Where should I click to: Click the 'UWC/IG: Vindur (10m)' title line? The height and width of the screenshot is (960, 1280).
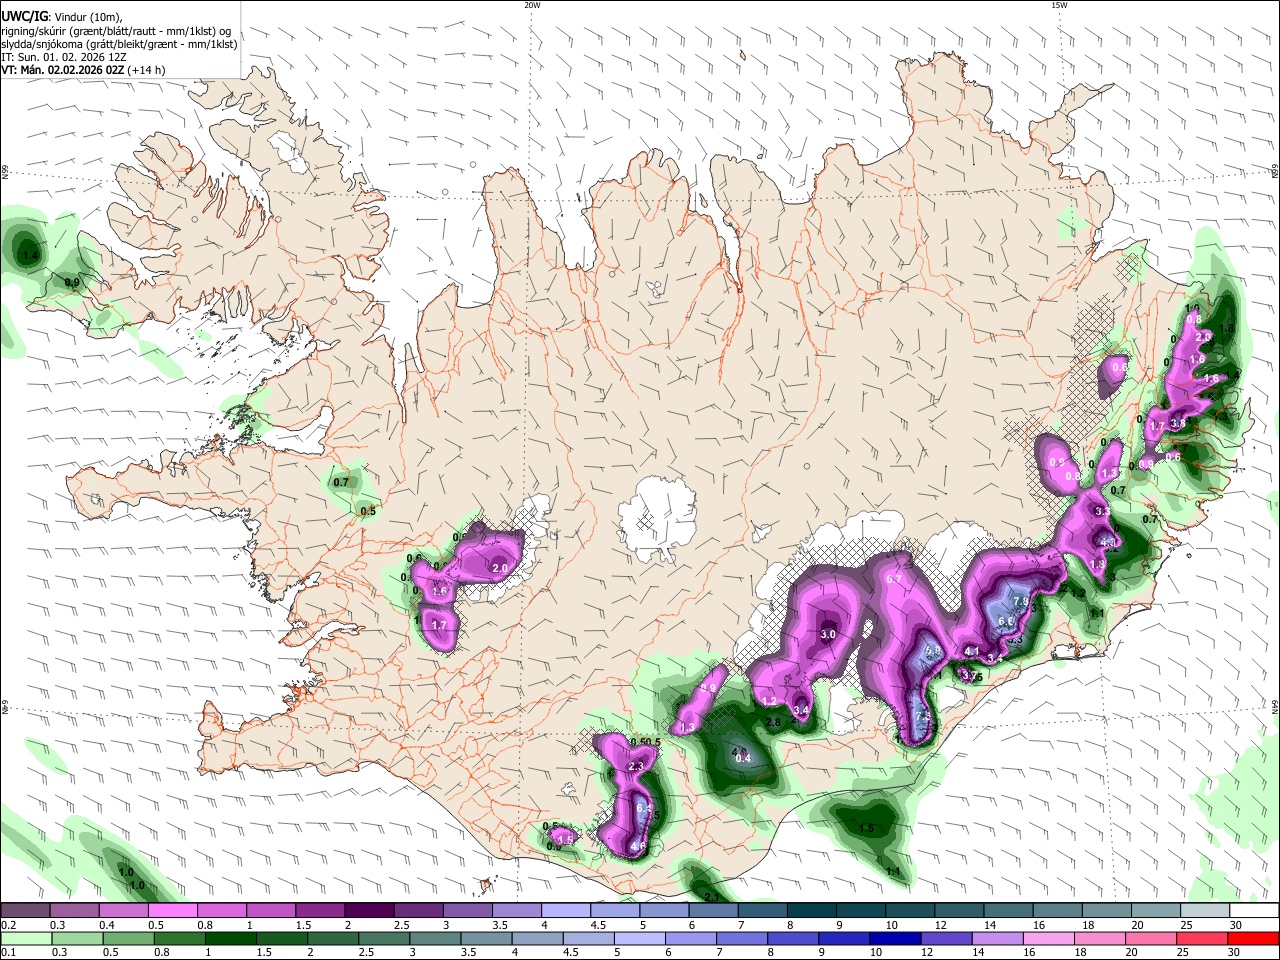(x=61, y=16)
